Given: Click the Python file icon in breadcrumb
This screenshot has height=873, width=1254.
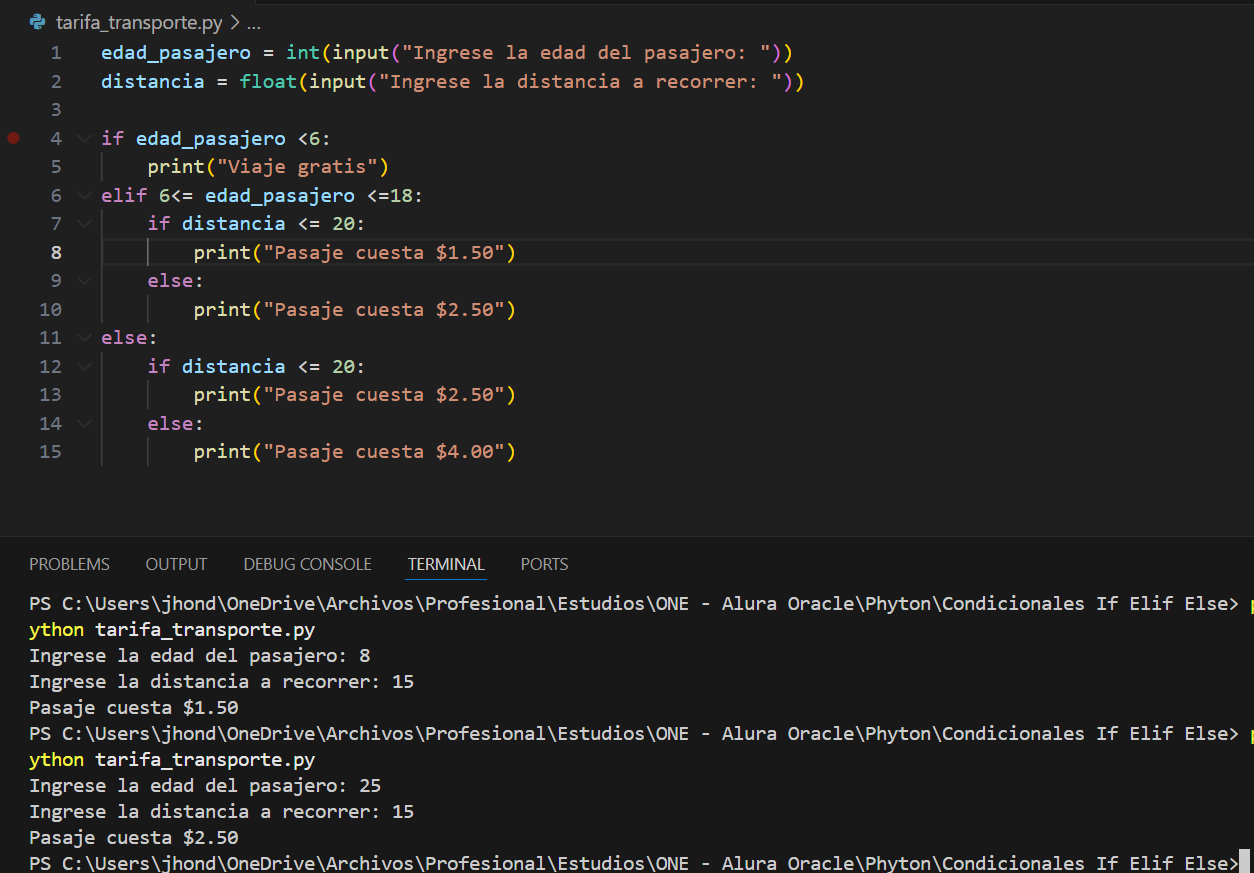Looking at the screenshot, I should 38,22.
